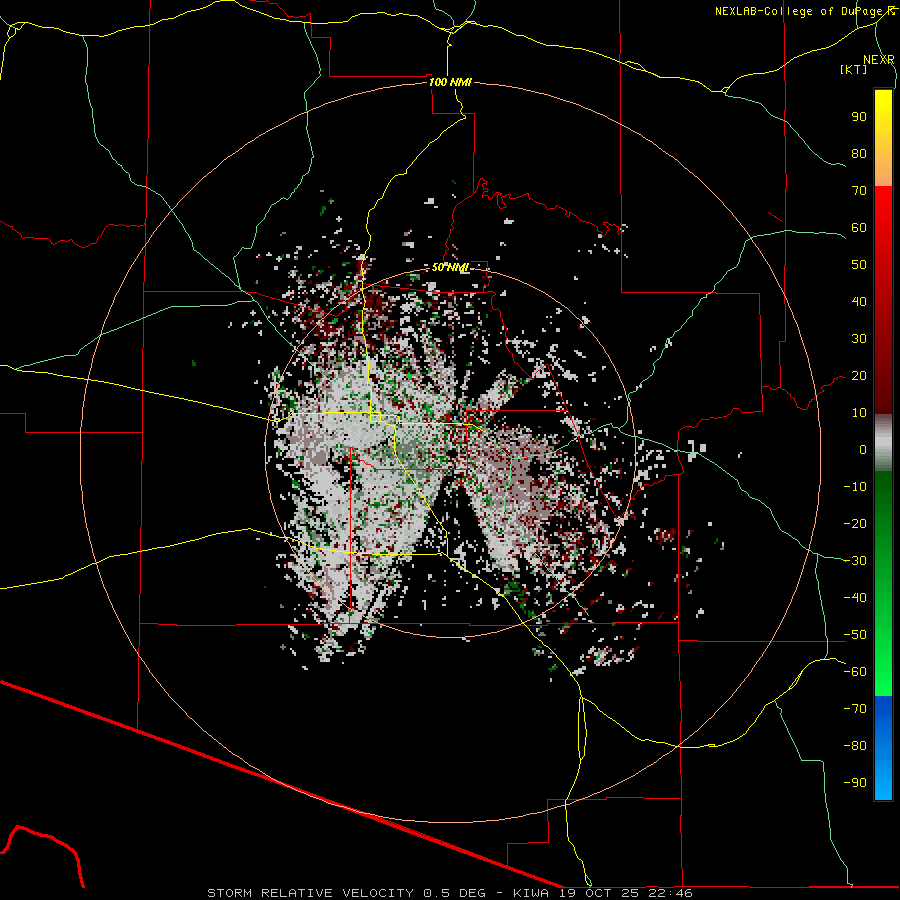This screenshot has width=900, height=900.
Task: Click the STORM RELATIVE VELOCITY caption text
Action: 310,893
